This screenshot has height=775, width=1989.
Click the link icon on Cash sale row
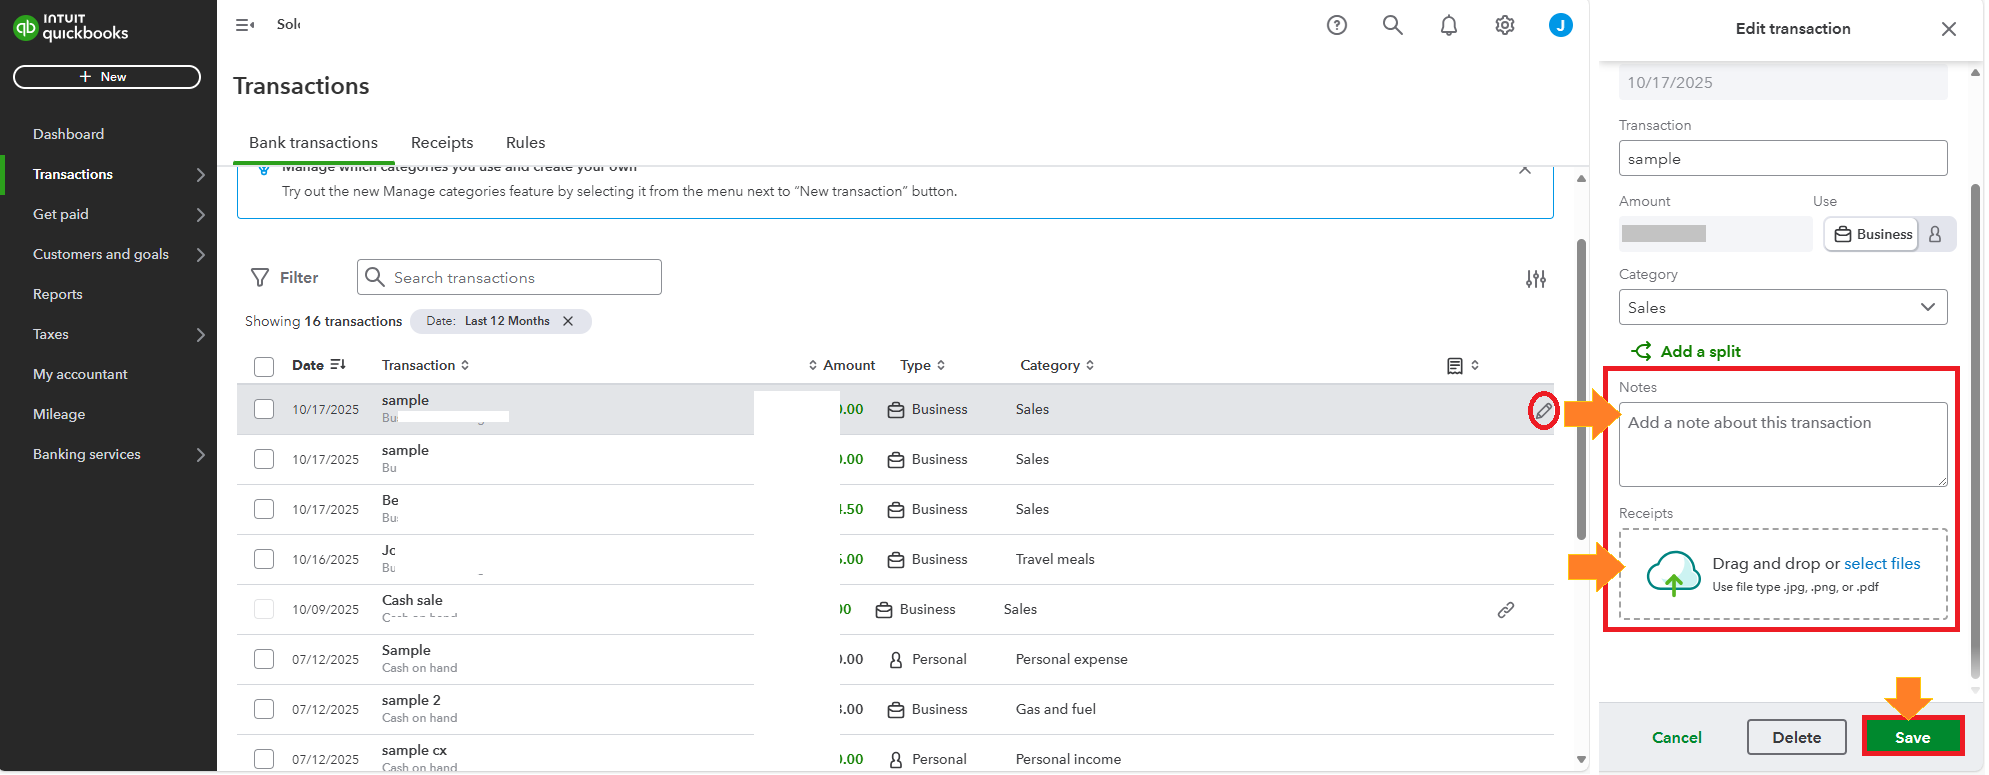(1505, 610)
